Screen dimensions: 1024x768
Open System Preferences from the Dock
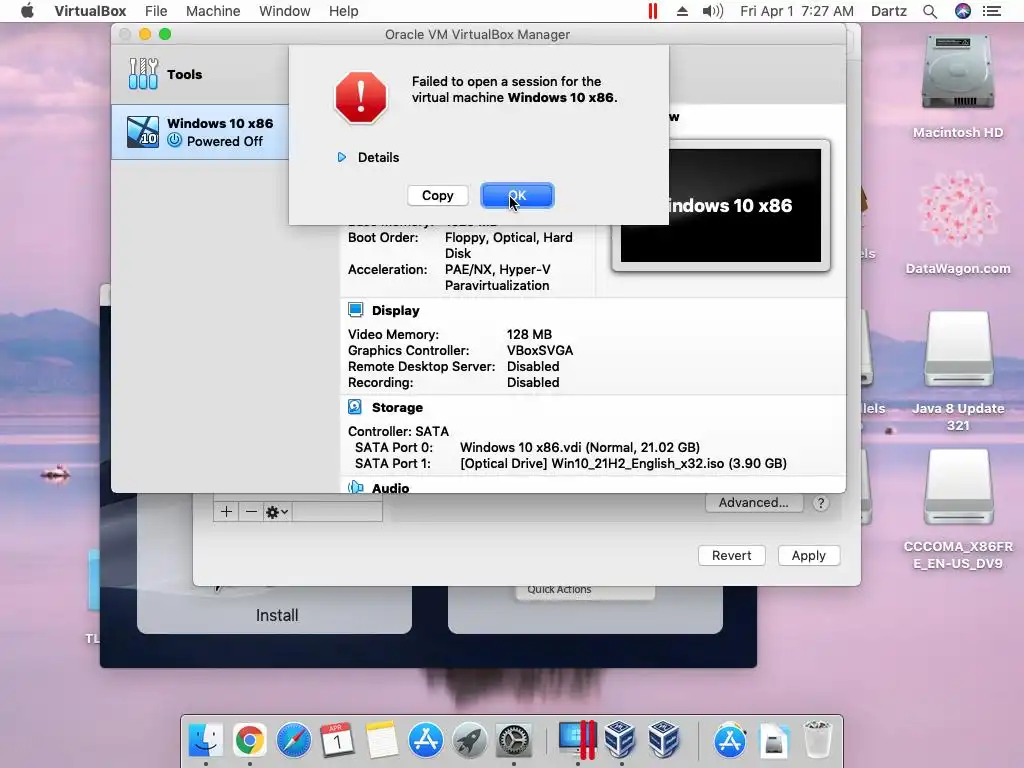tap(514, 740)
